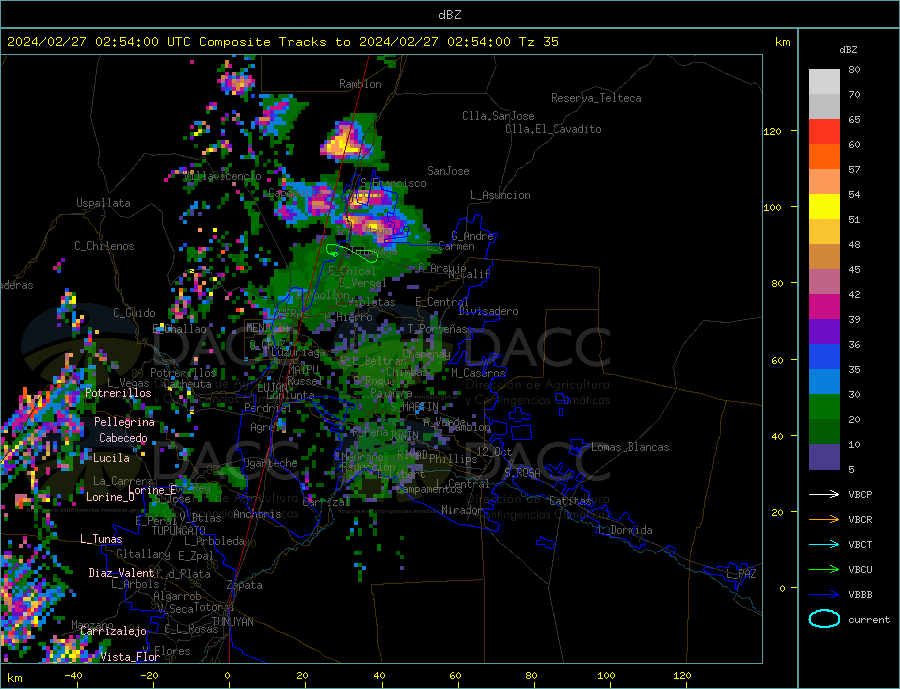Click the Diaz_Valent map label
Screen dimensions: 900x689
pyautogui.click(x=121, y=573)
